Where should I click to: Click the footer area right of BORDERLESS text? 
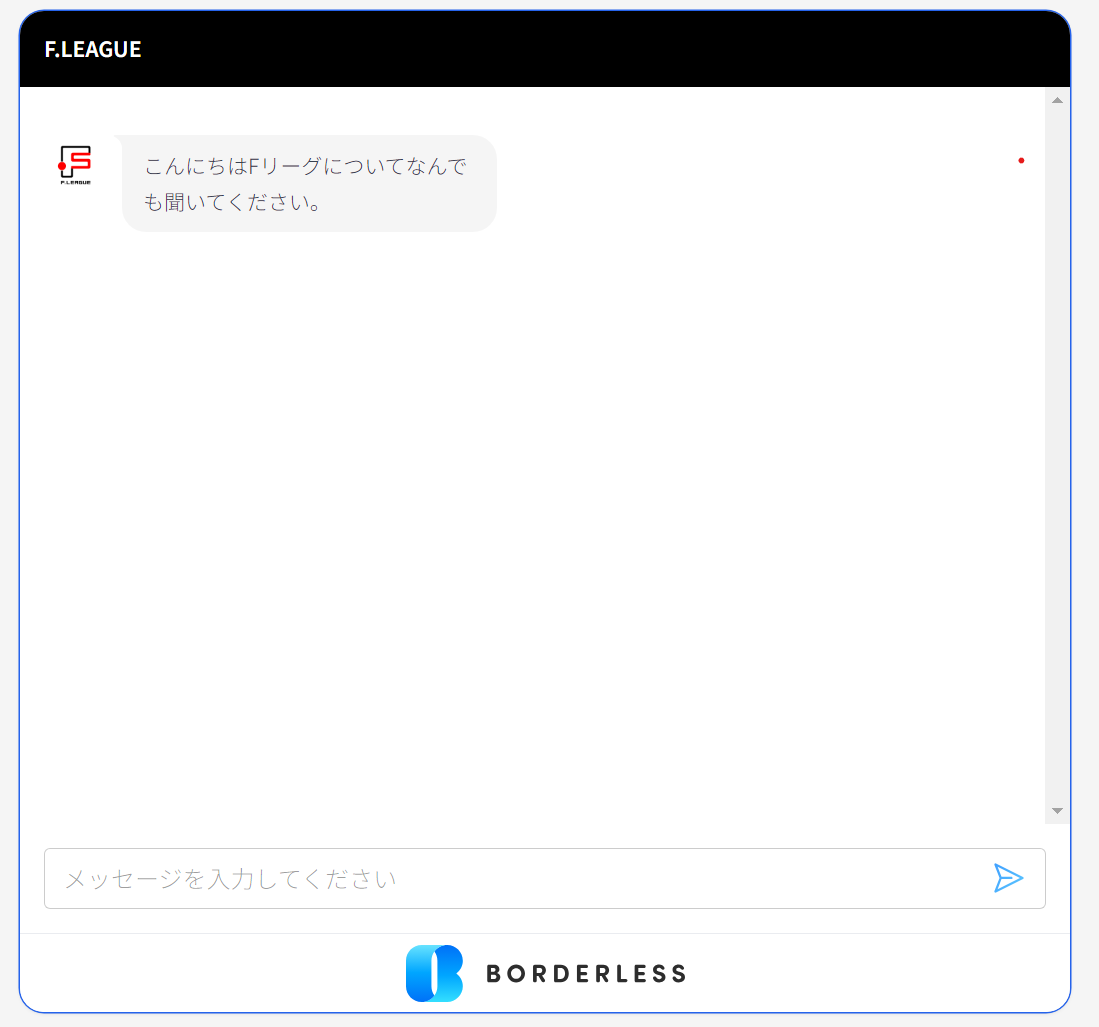pyautogui.click(x=880, y=974)
